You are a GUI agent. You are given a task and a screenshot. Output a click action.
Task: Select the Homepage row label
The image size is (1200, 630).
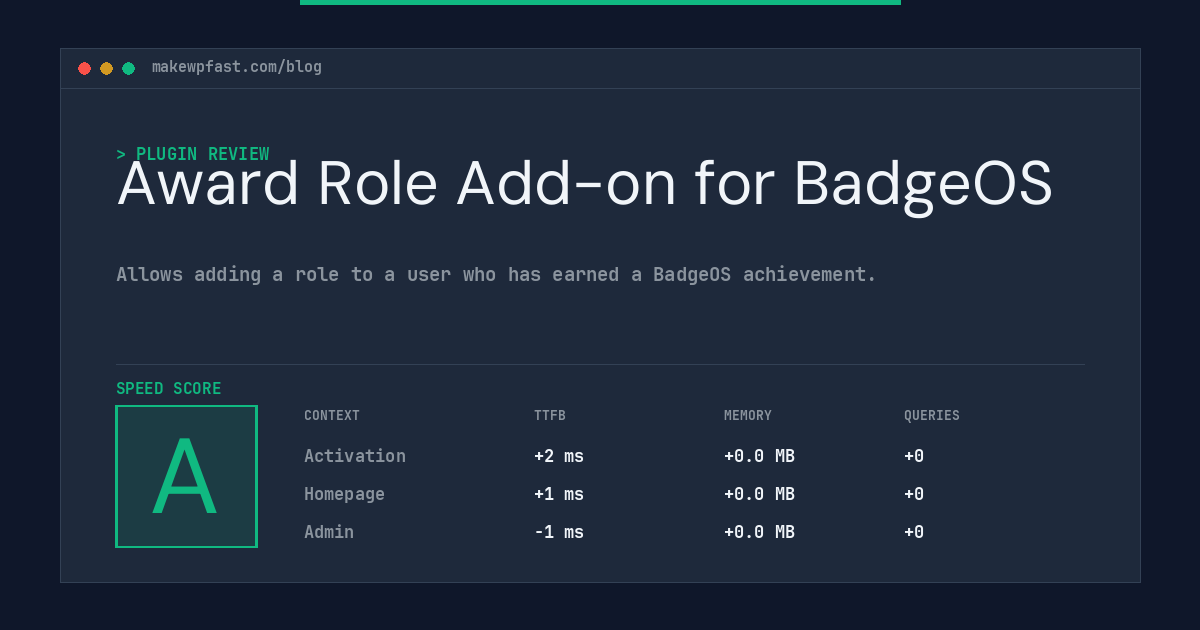[x=344, y=494]
